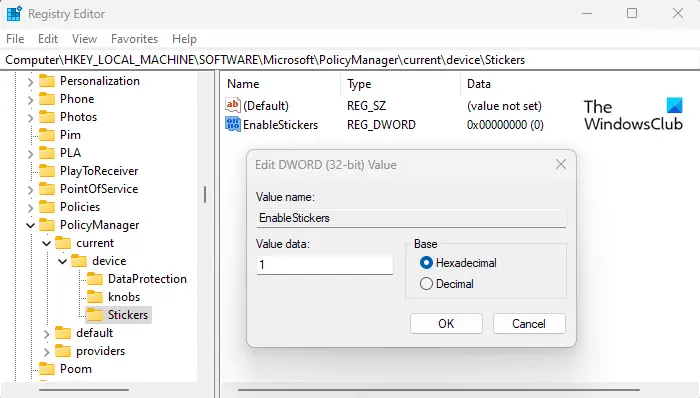Click the values pane horizontal scrollbar
Viewport: 700px width, 398px height.
click(x=438, y=390)
